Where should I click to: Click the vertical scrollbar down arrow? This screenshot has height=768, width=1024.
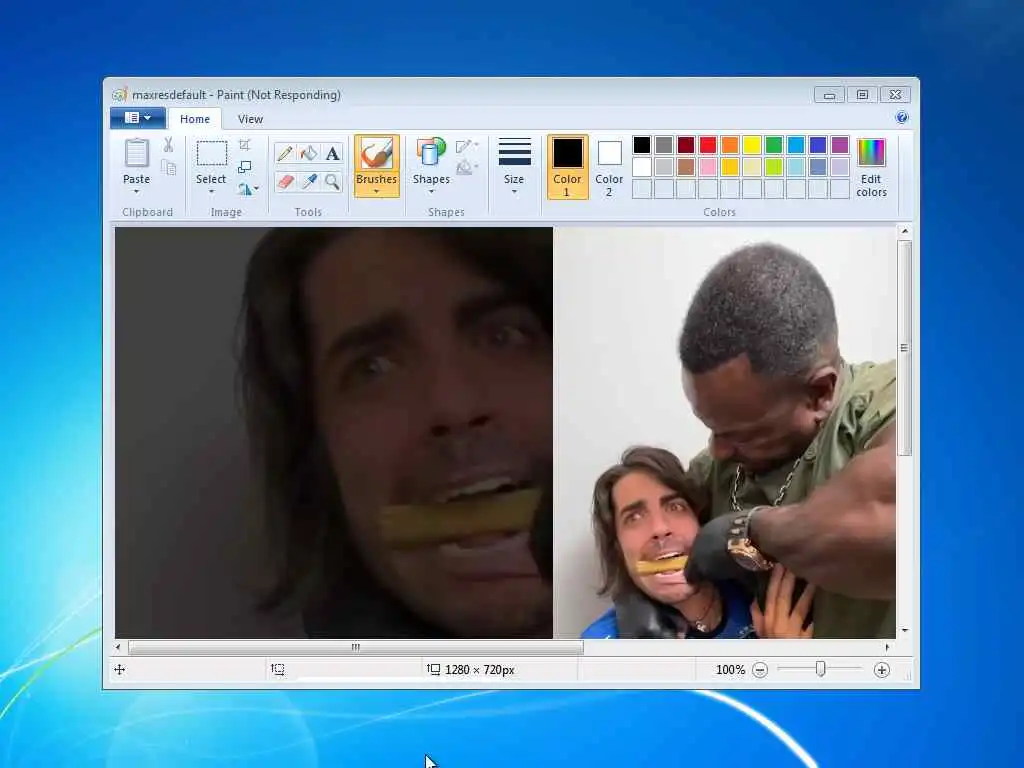pyautogui.click(x=904, y=631)
